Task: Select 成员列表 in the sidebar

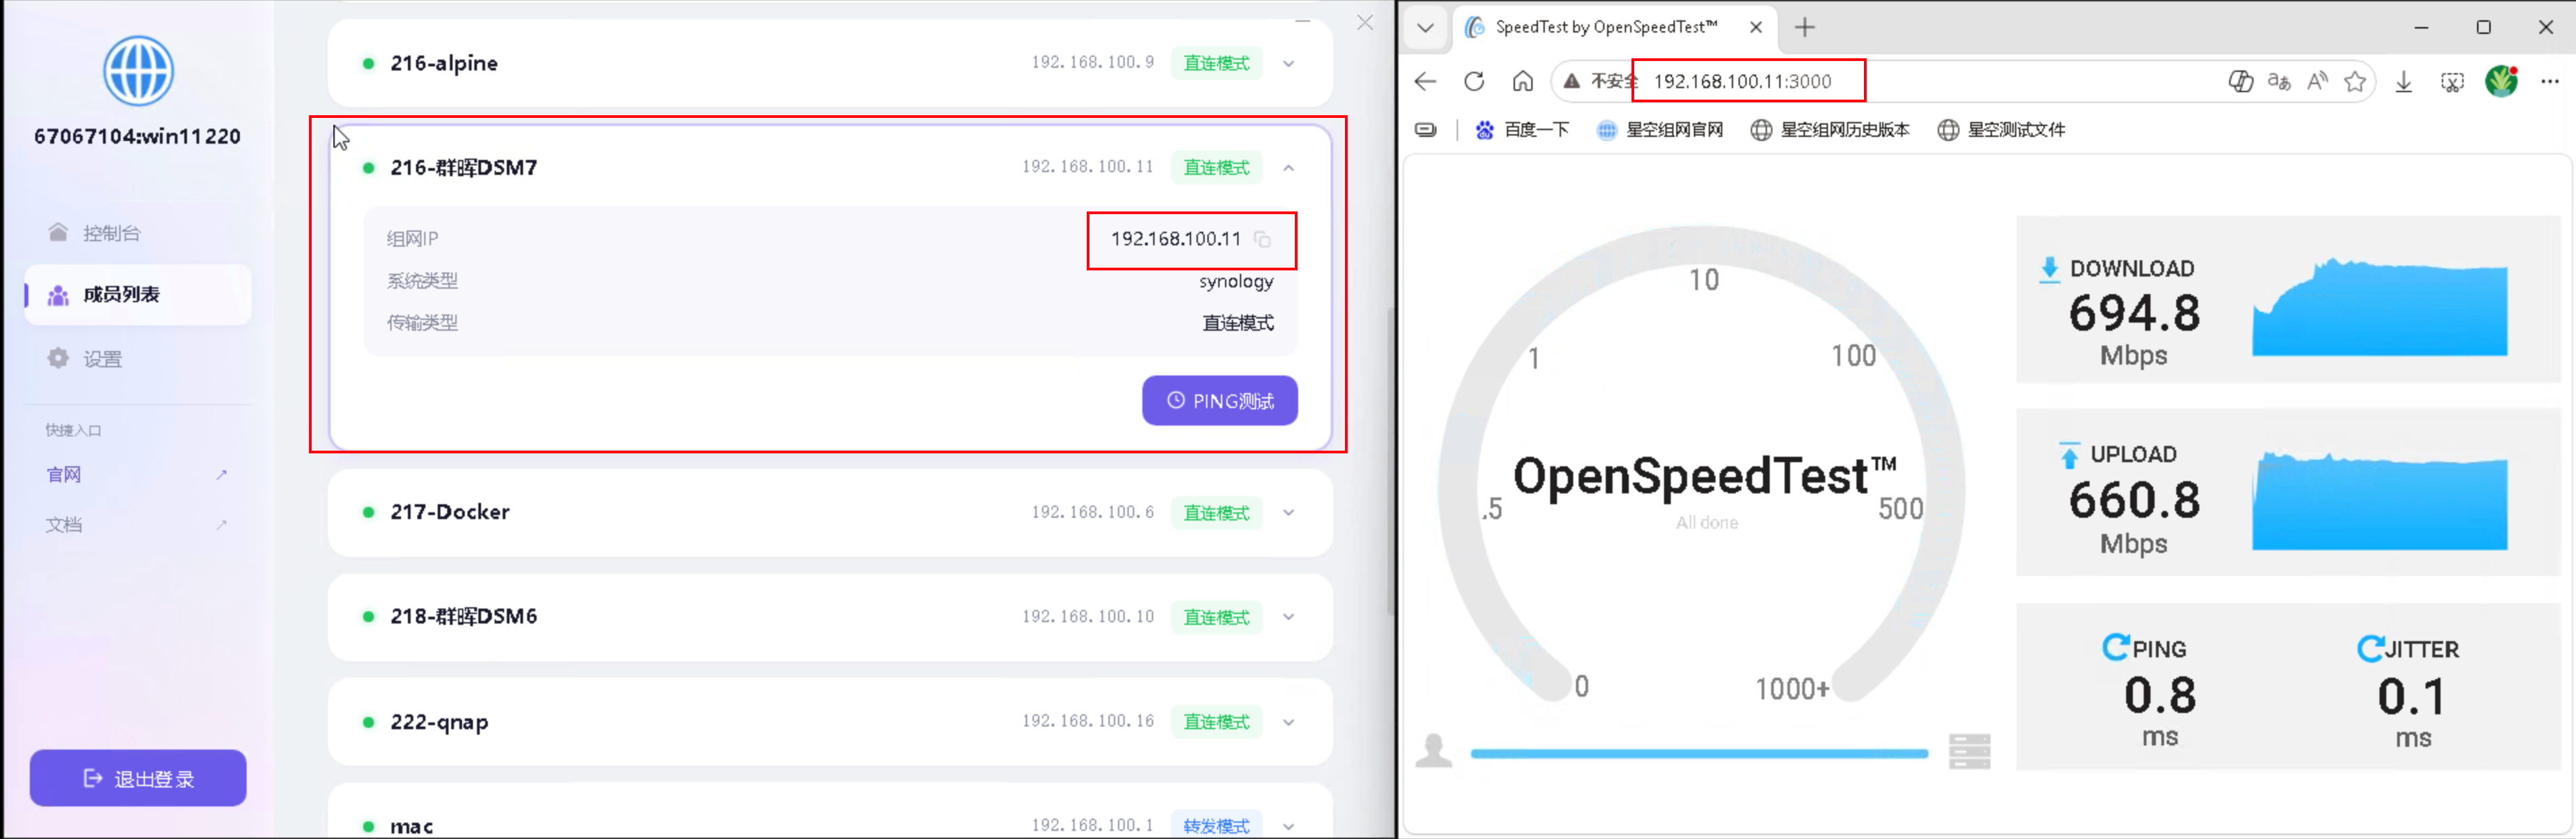Action: 138,295
